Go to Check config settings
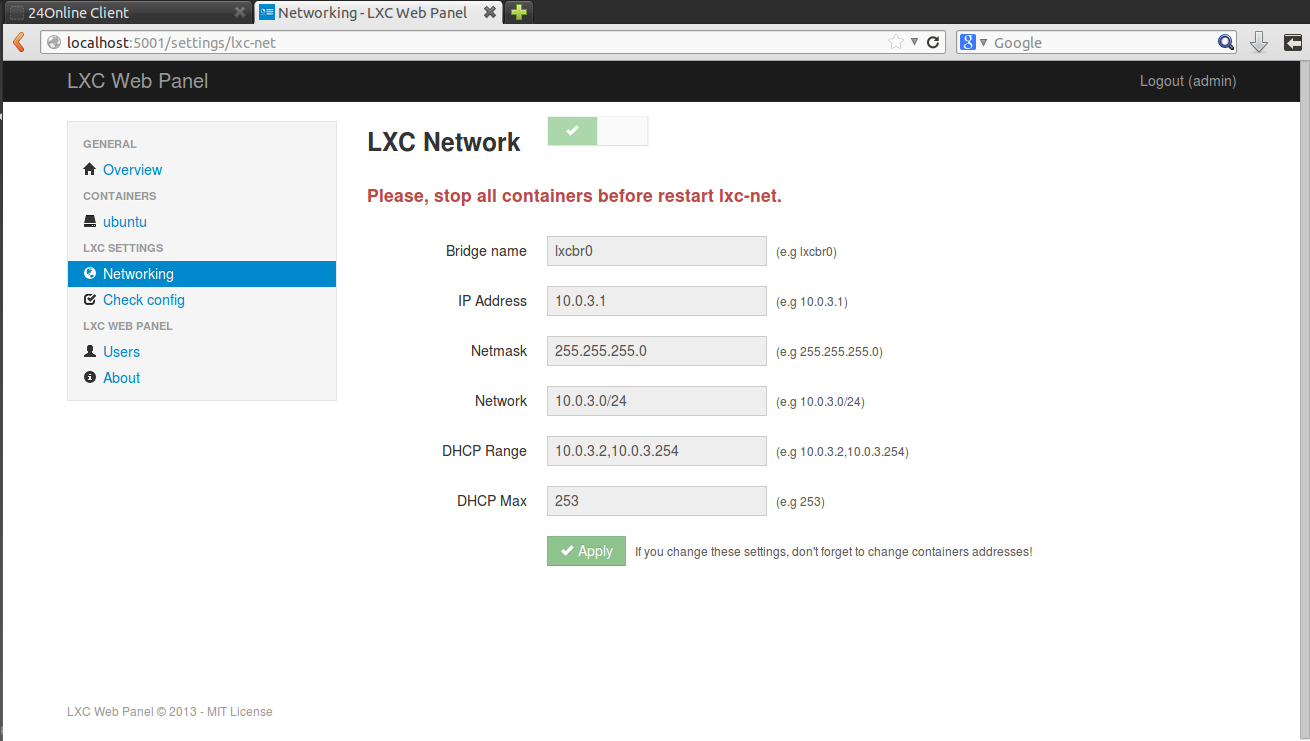1310x741 pixels. click(143, 300)
